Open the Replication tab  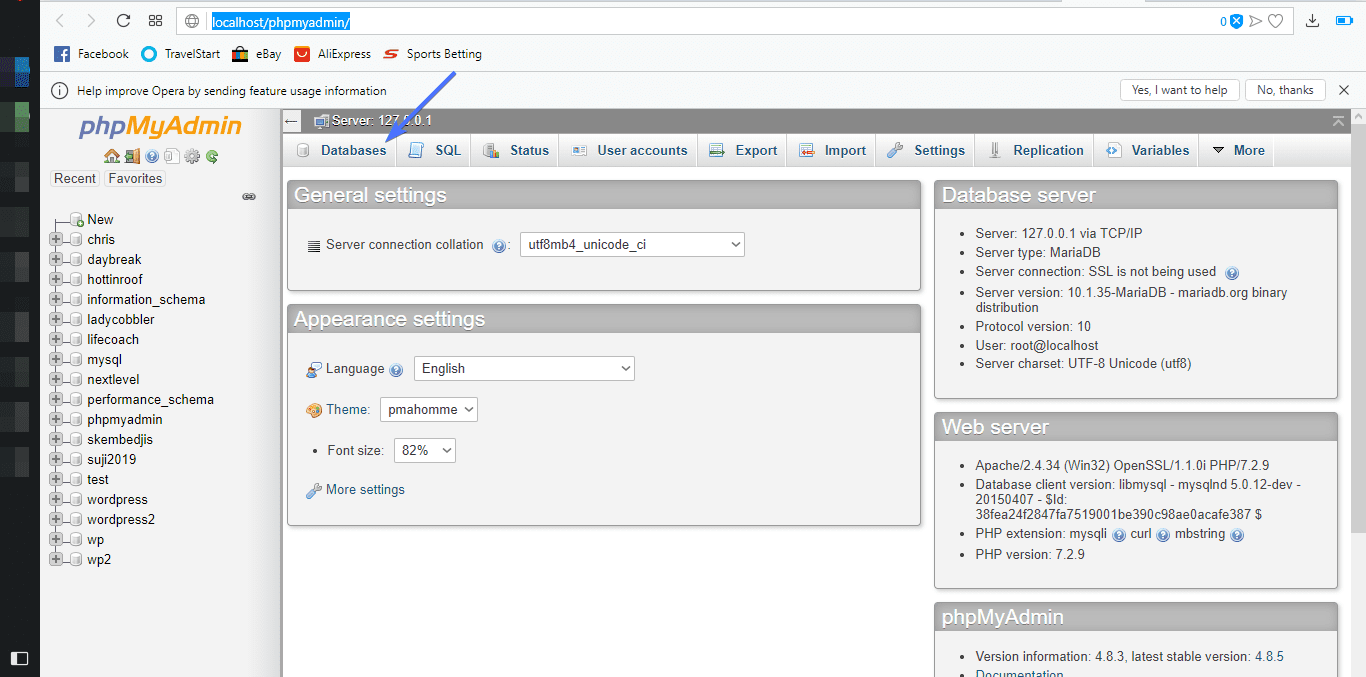1035,151
